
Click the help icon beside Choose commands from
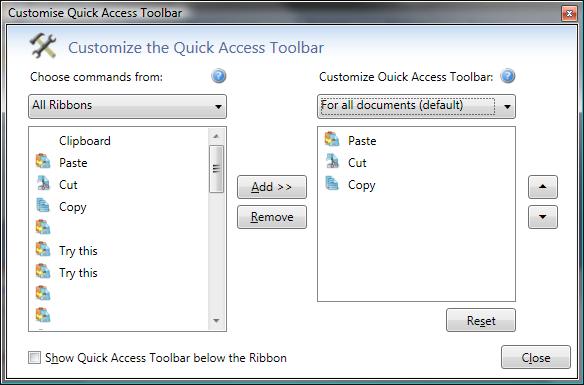[219, 76]
